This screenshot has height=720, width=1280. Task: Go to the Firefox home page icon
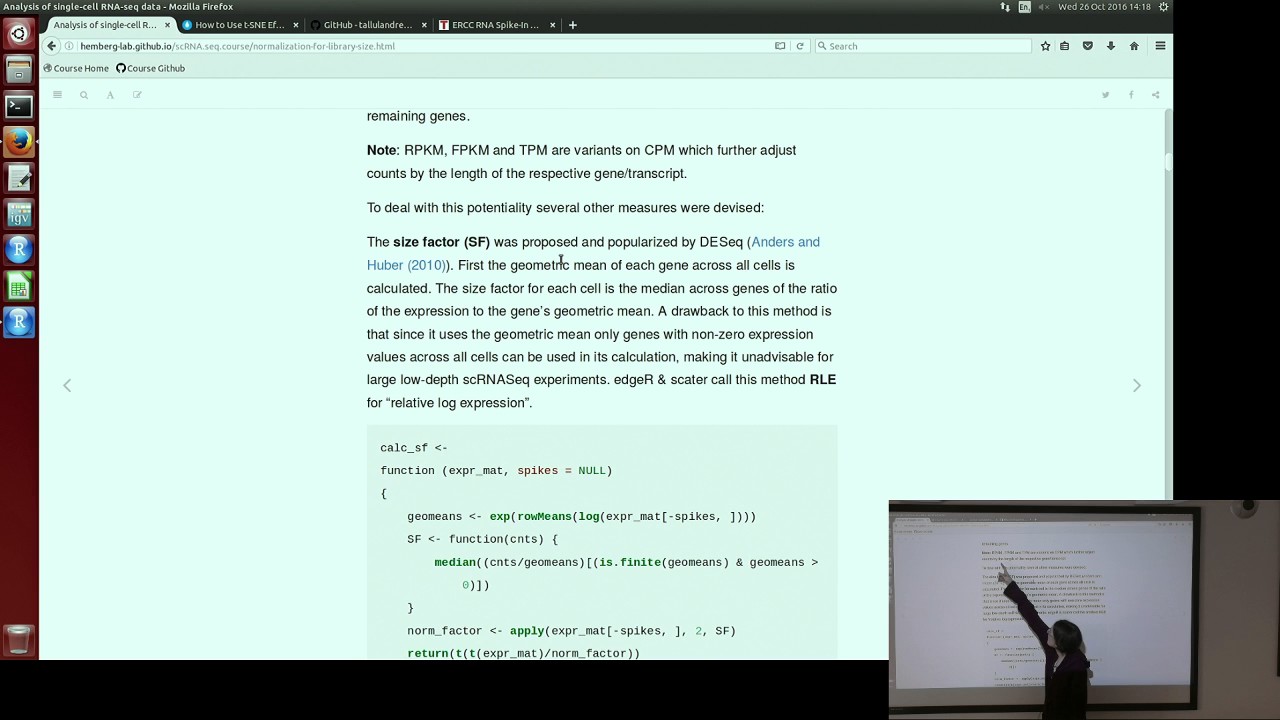pos(1134,46)
